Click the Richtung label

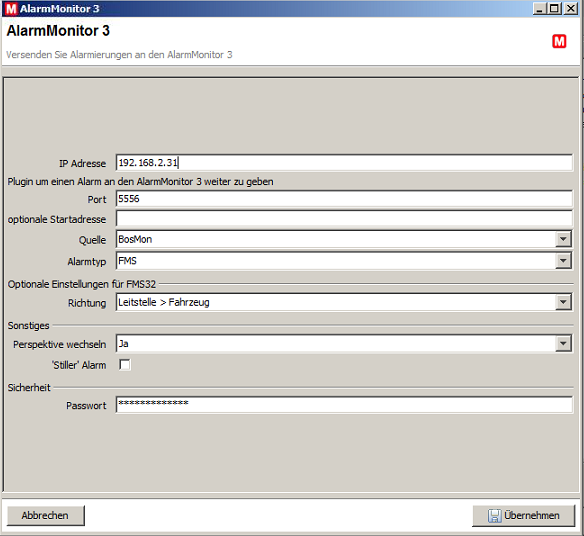pos(87,303)
